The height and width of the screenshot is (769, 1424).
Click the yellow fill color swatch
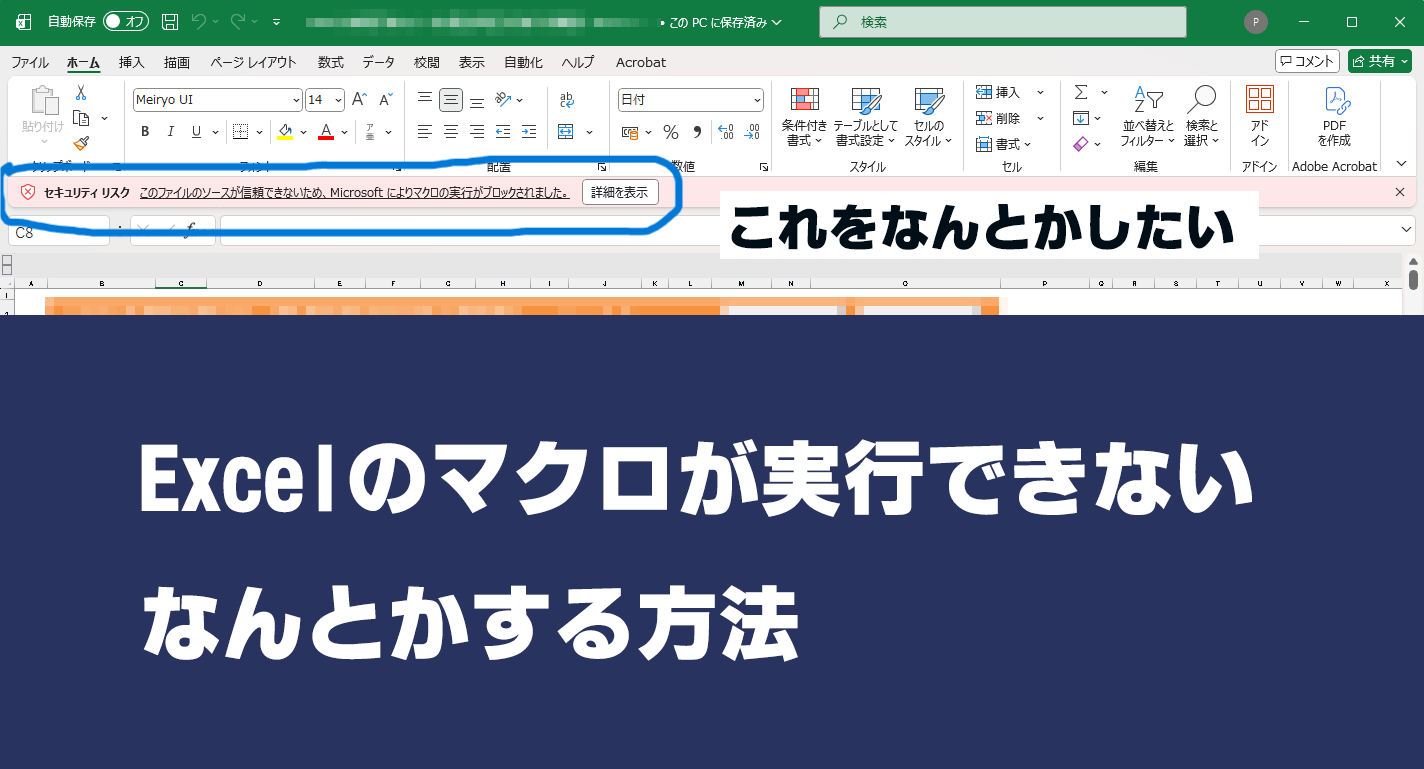285,132
